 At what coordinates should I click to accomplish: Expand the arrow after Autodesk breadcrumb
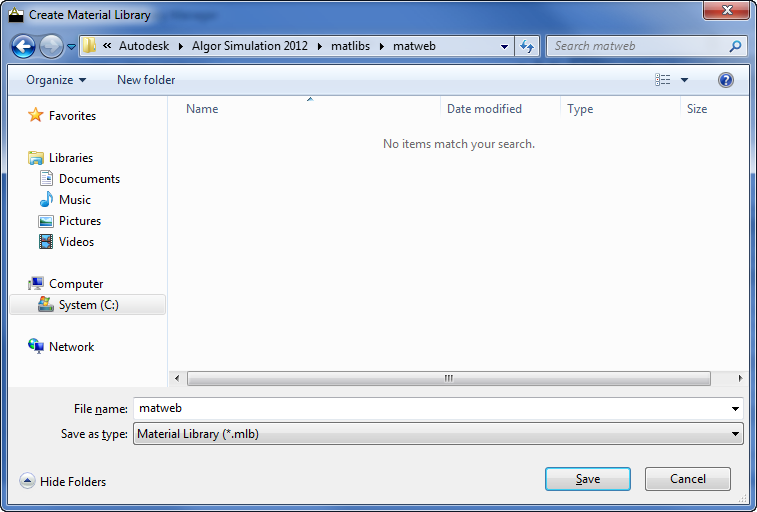(181, 46)
